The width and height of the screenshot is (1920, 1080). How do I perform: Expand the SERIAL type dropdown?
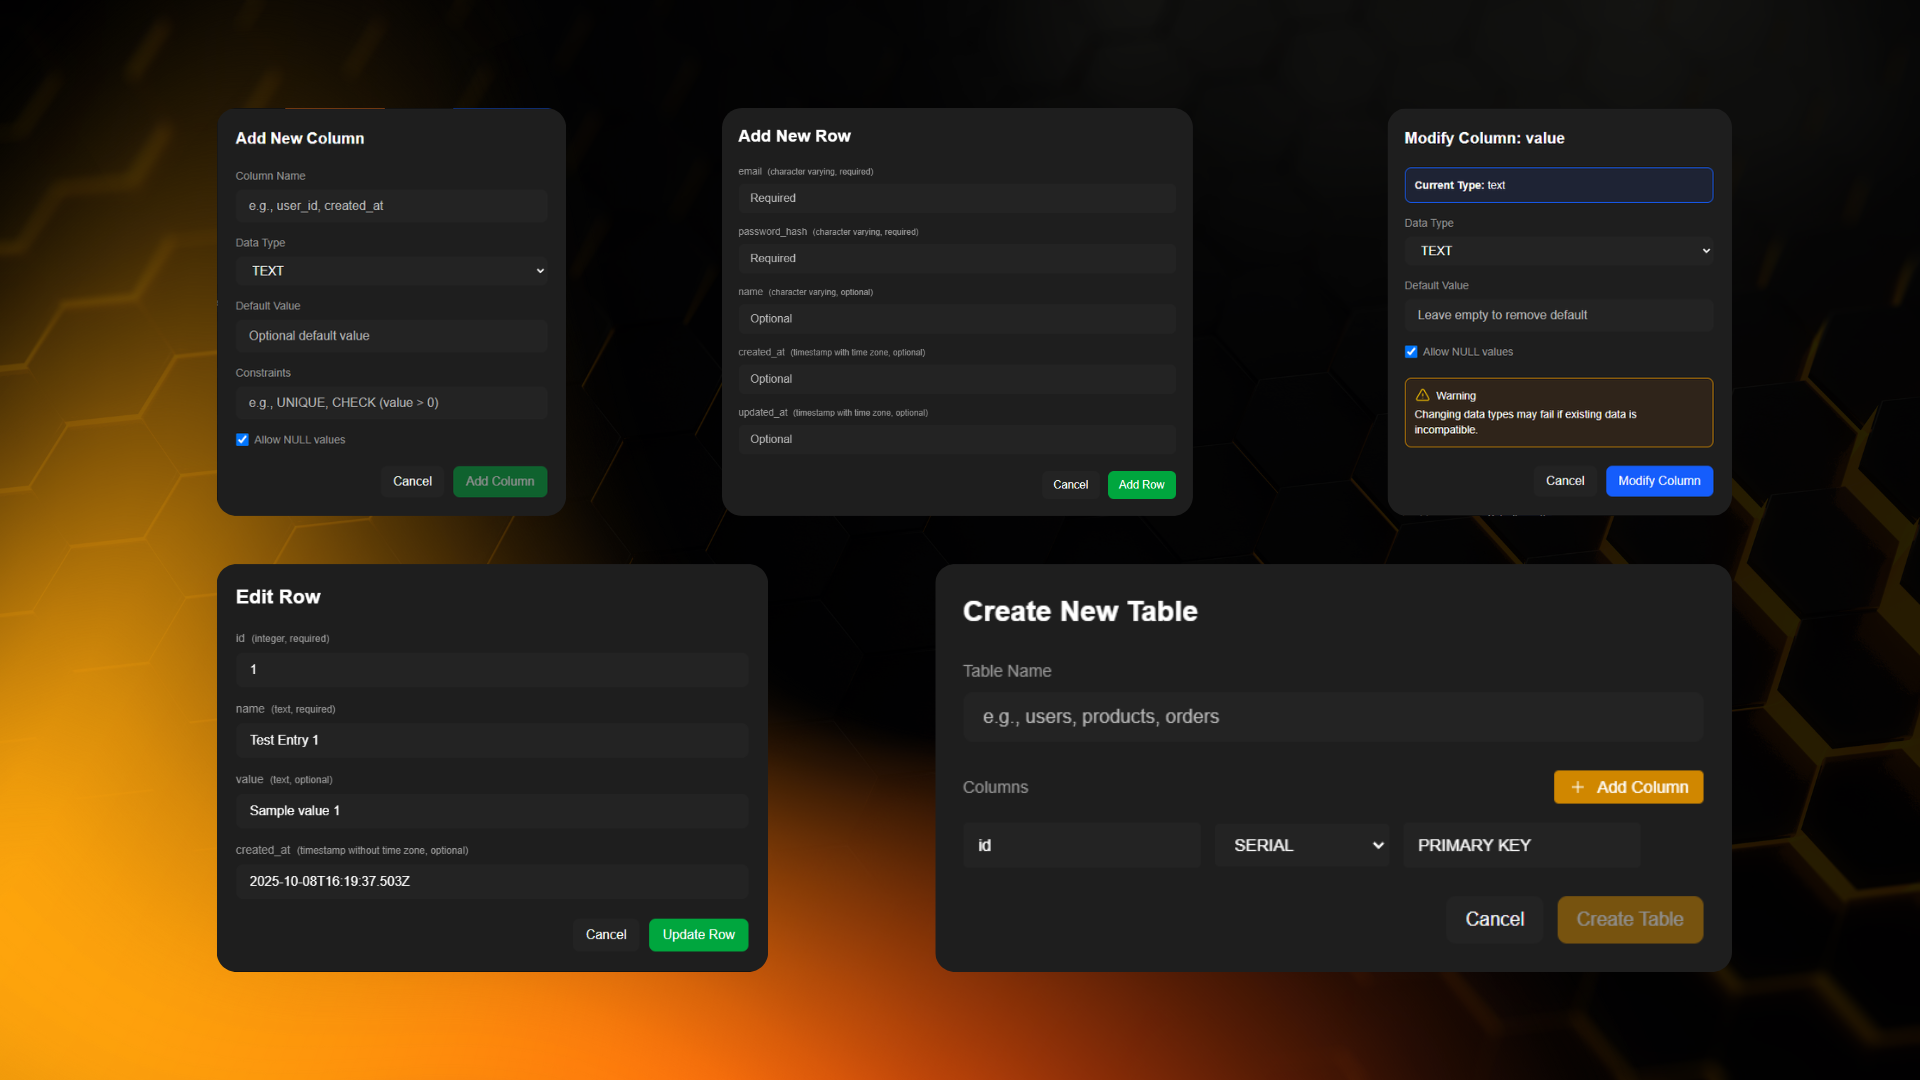click(x=1302, y=845)
